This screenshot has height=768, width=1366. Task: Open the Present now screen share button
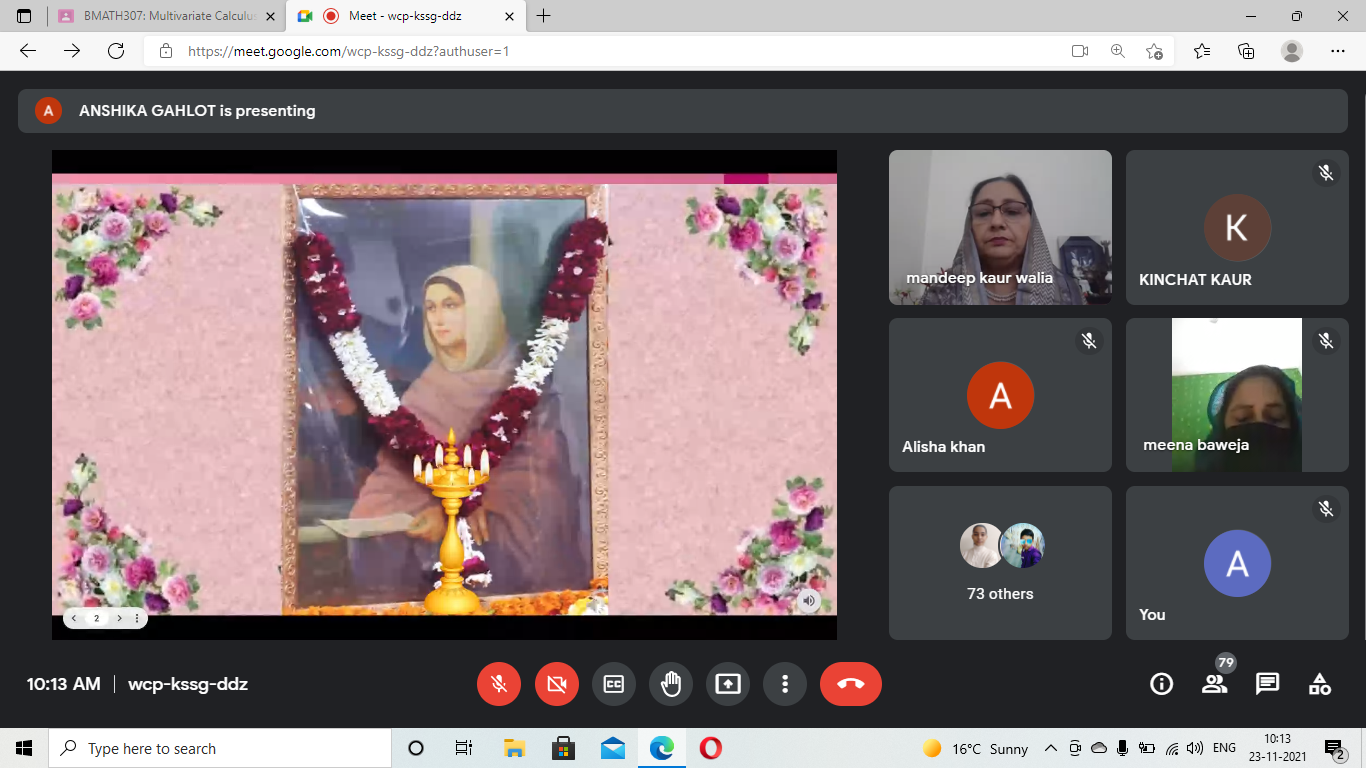(x=728, y=684)
